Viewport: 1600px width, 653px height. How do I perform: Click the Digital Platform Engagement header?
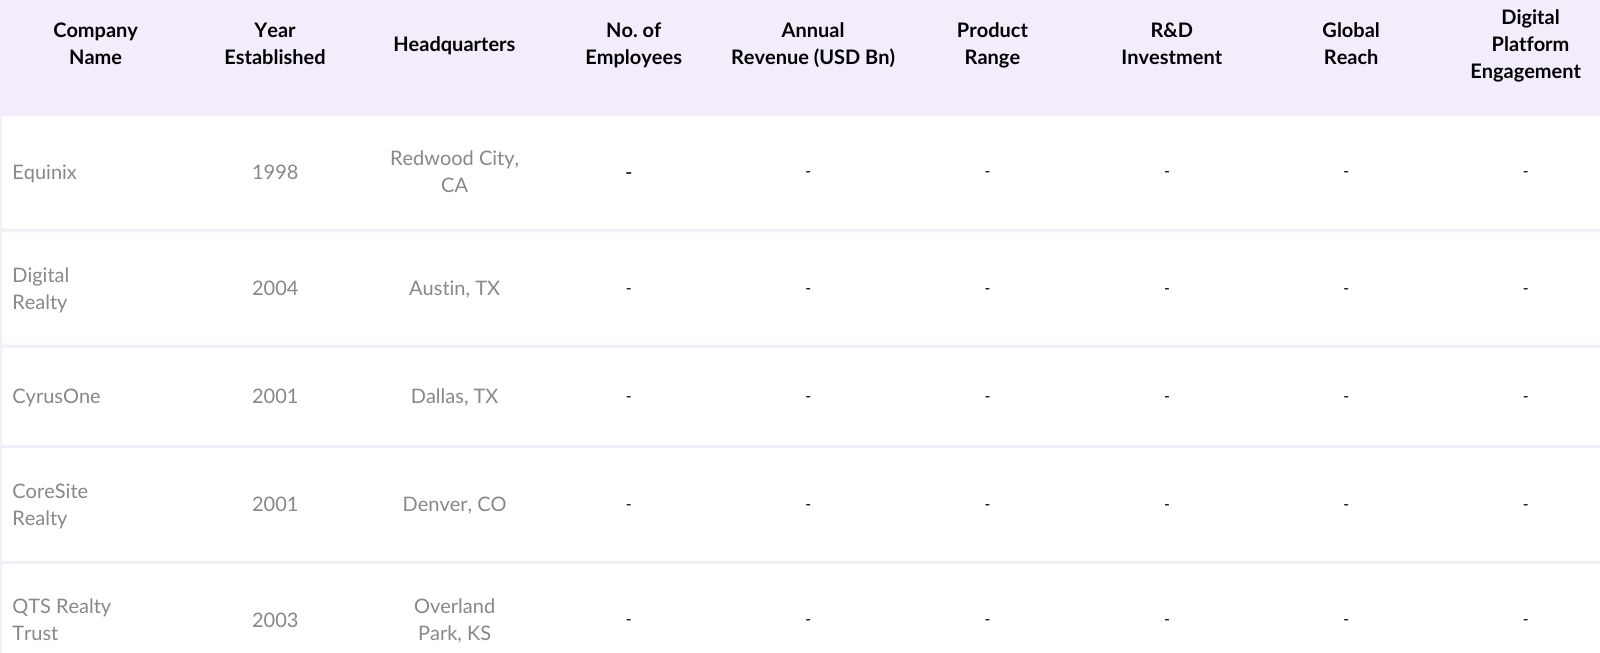pos(1526,44)
